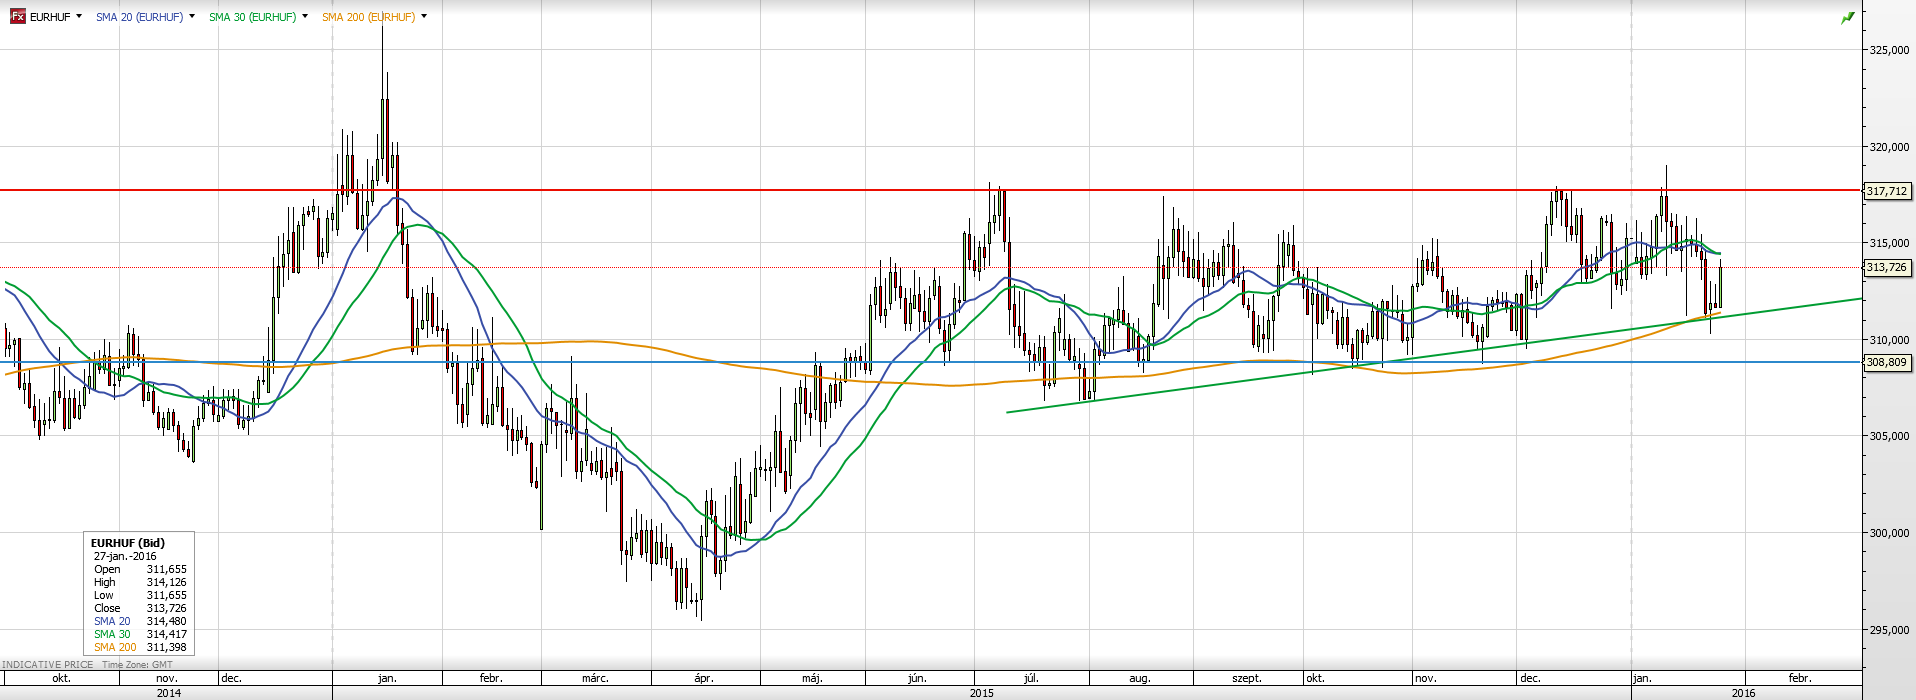This screenshot has height=700, width=1916.
Task: Click the márc. month on time axis
Action: [x=595, y=678]
